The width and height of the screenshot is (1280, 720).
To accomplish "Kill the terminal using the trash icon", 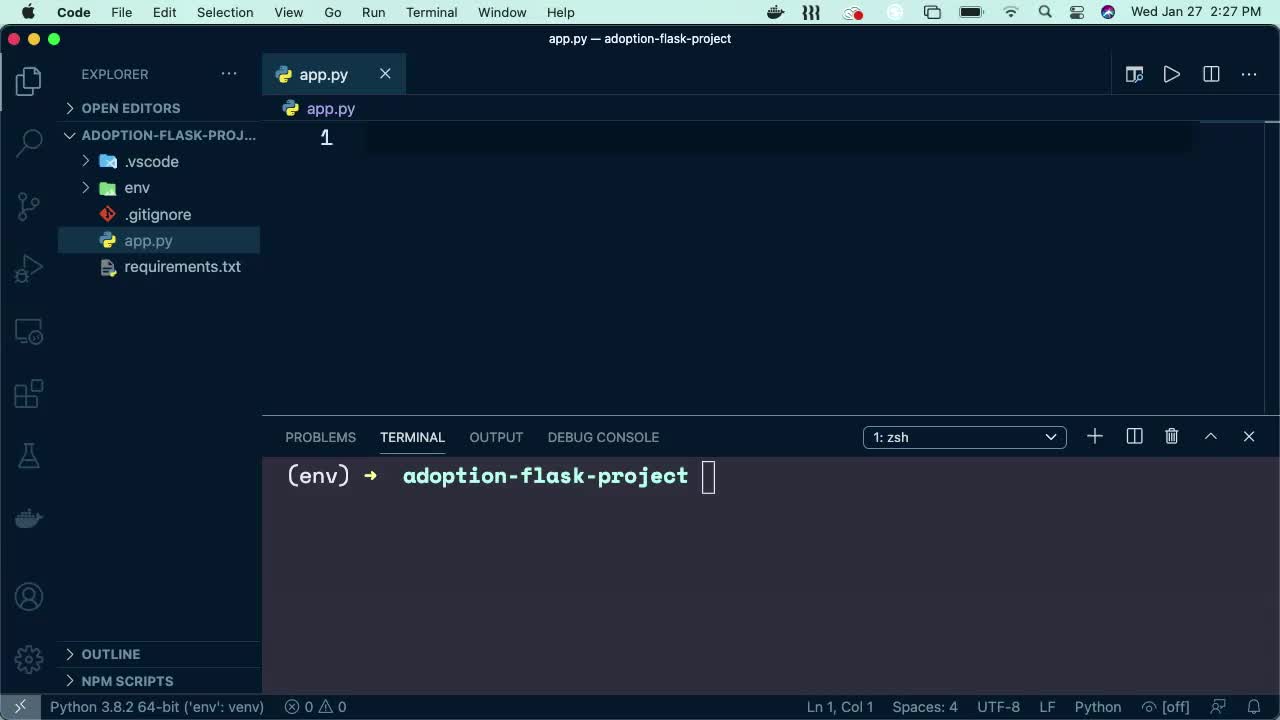I will pyautogui.click(x=1171, y=436).
